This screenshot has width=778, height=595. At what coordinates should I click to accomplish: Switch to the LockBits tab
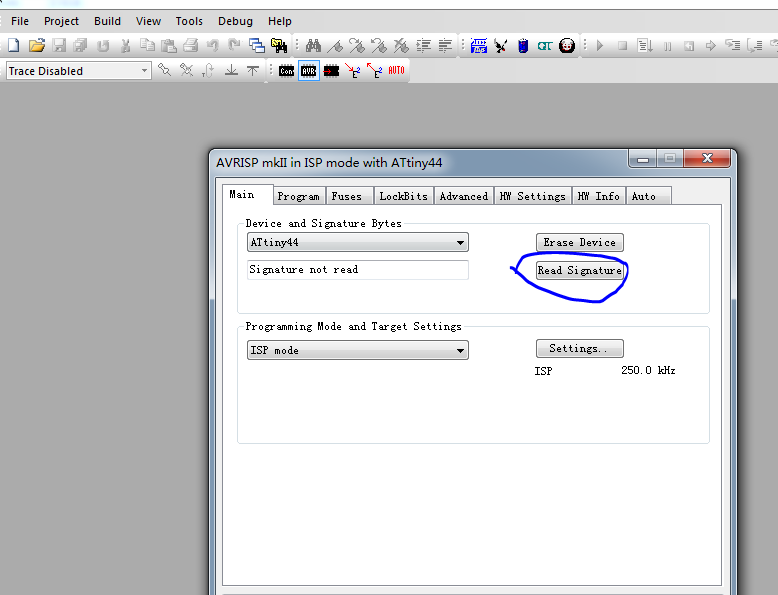[x=403, y=196]
